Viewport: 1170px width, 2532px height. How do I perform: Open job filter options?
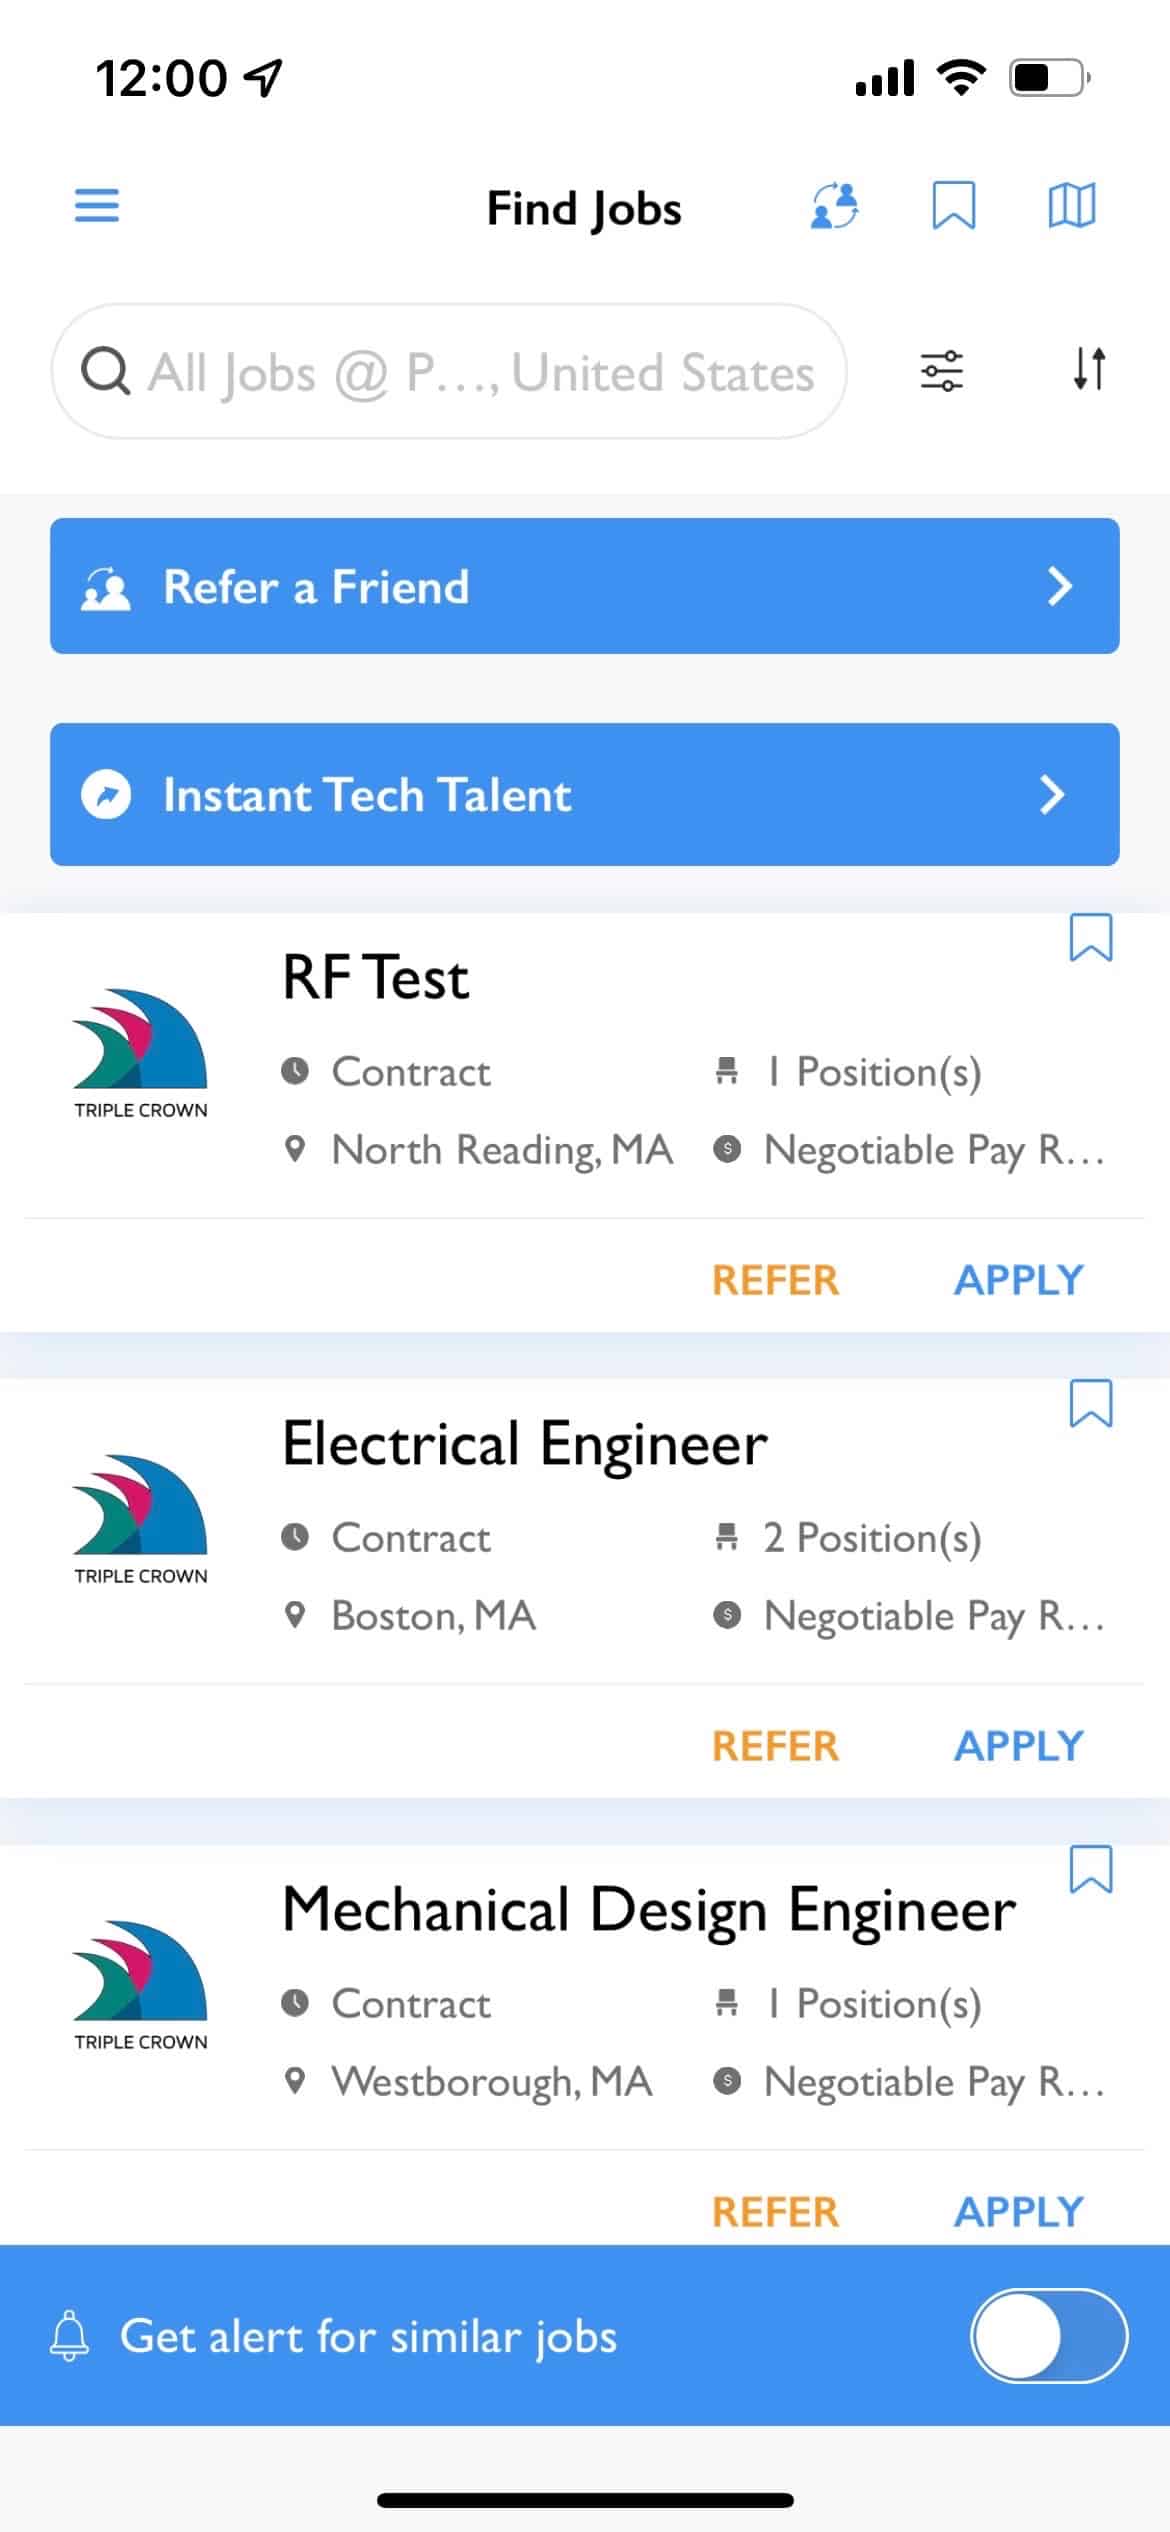click(941, 371)
